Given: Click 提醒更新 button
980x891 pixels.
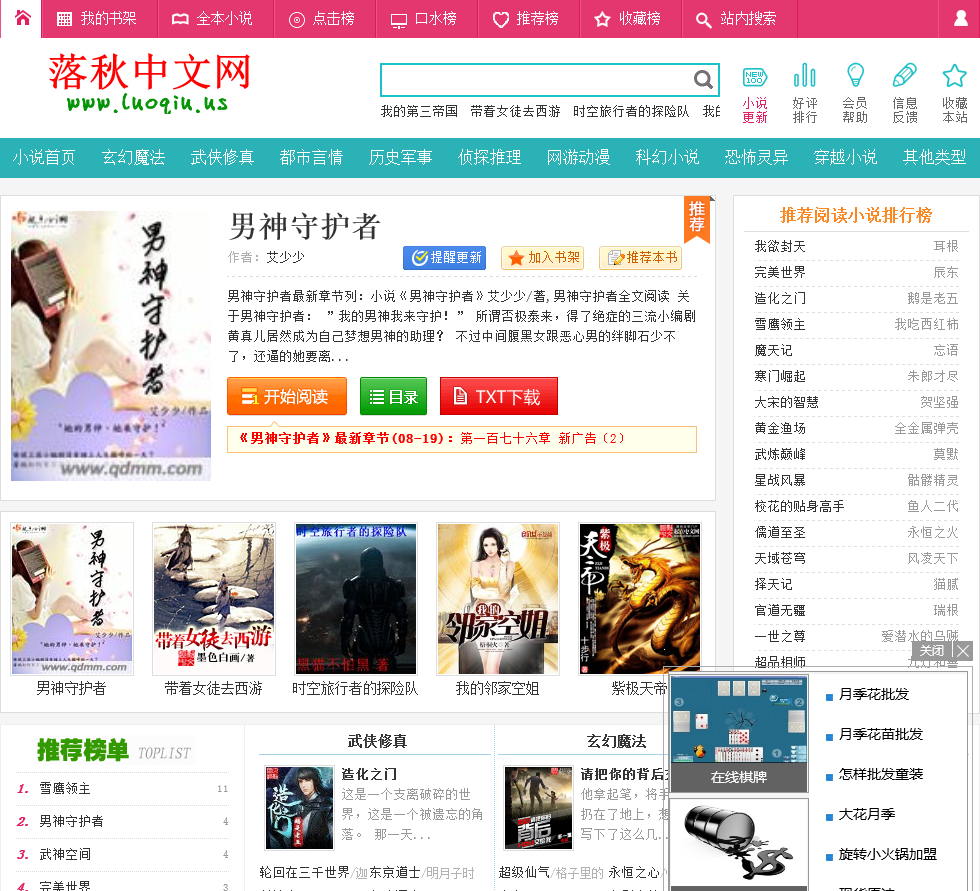Looking at the screenshot, I should (444, 257).
